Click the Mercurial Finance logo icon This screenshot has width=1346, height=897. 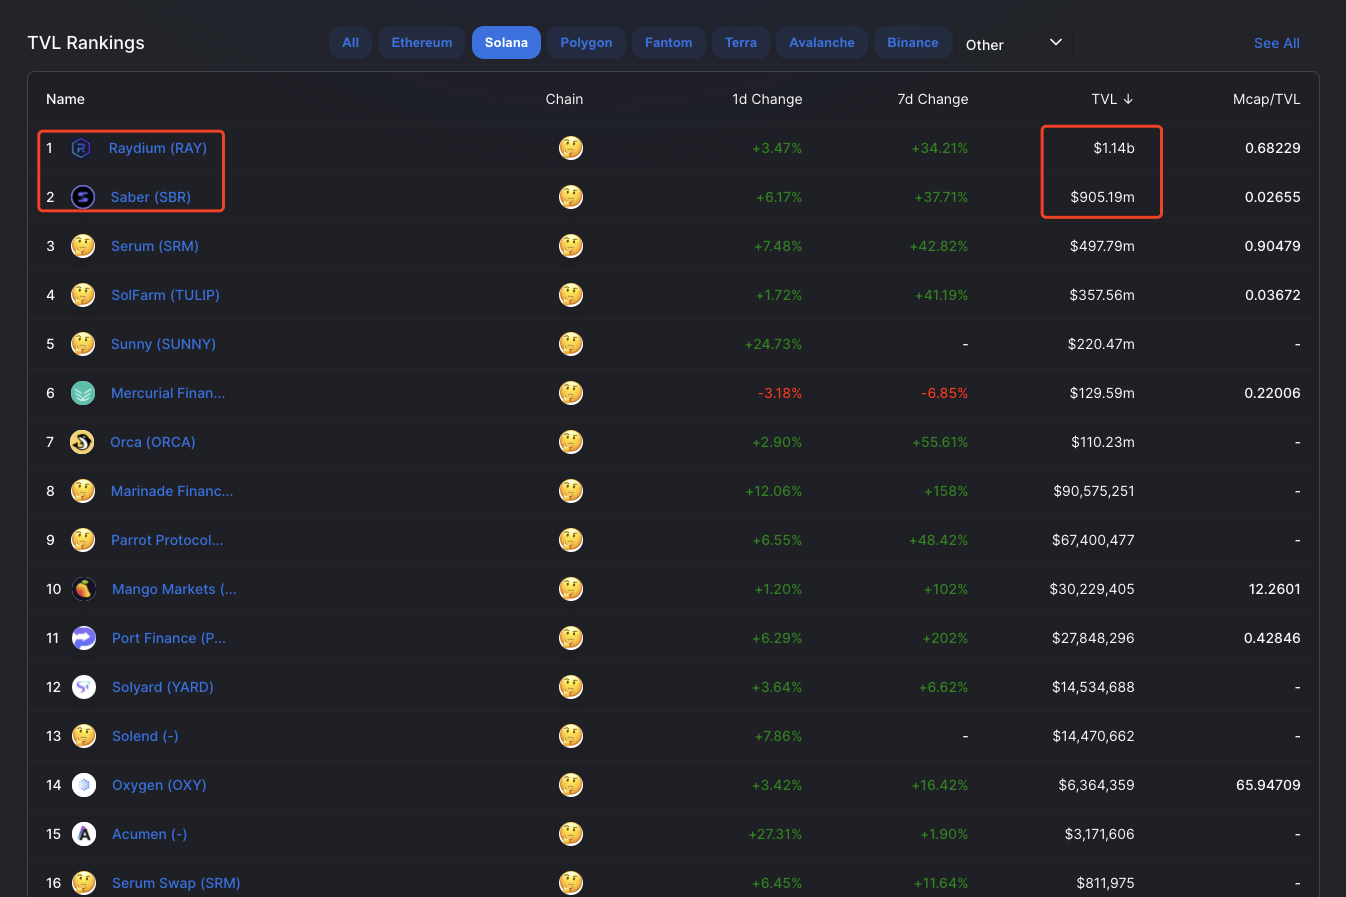pos(83,393)
